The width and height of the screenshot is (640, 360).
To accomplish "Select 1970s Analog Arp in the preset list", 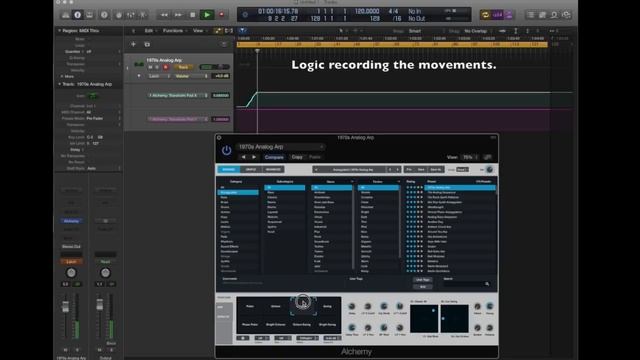I will pyautogui.click(x=460, y=187).
